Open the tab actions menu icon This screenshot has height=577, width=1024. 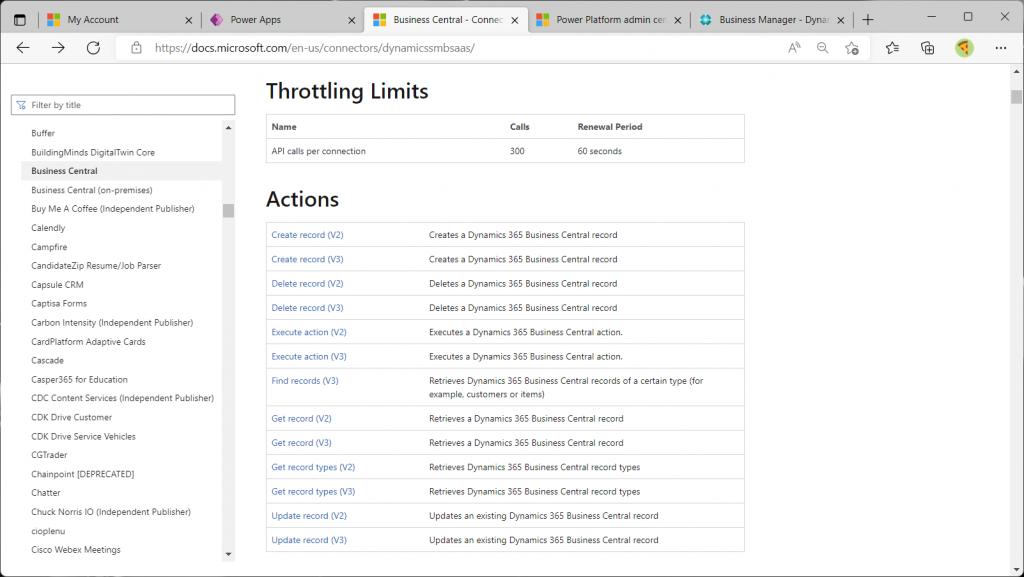[20, 20]
